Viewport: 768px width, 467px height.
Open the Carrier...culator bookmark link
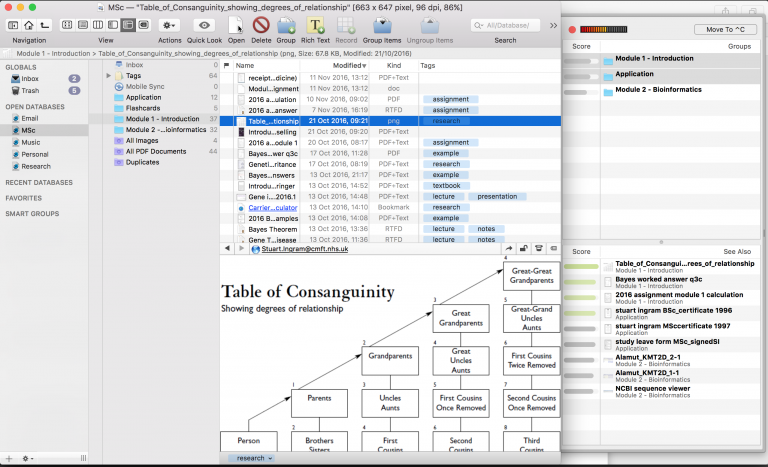coord(272,208)
